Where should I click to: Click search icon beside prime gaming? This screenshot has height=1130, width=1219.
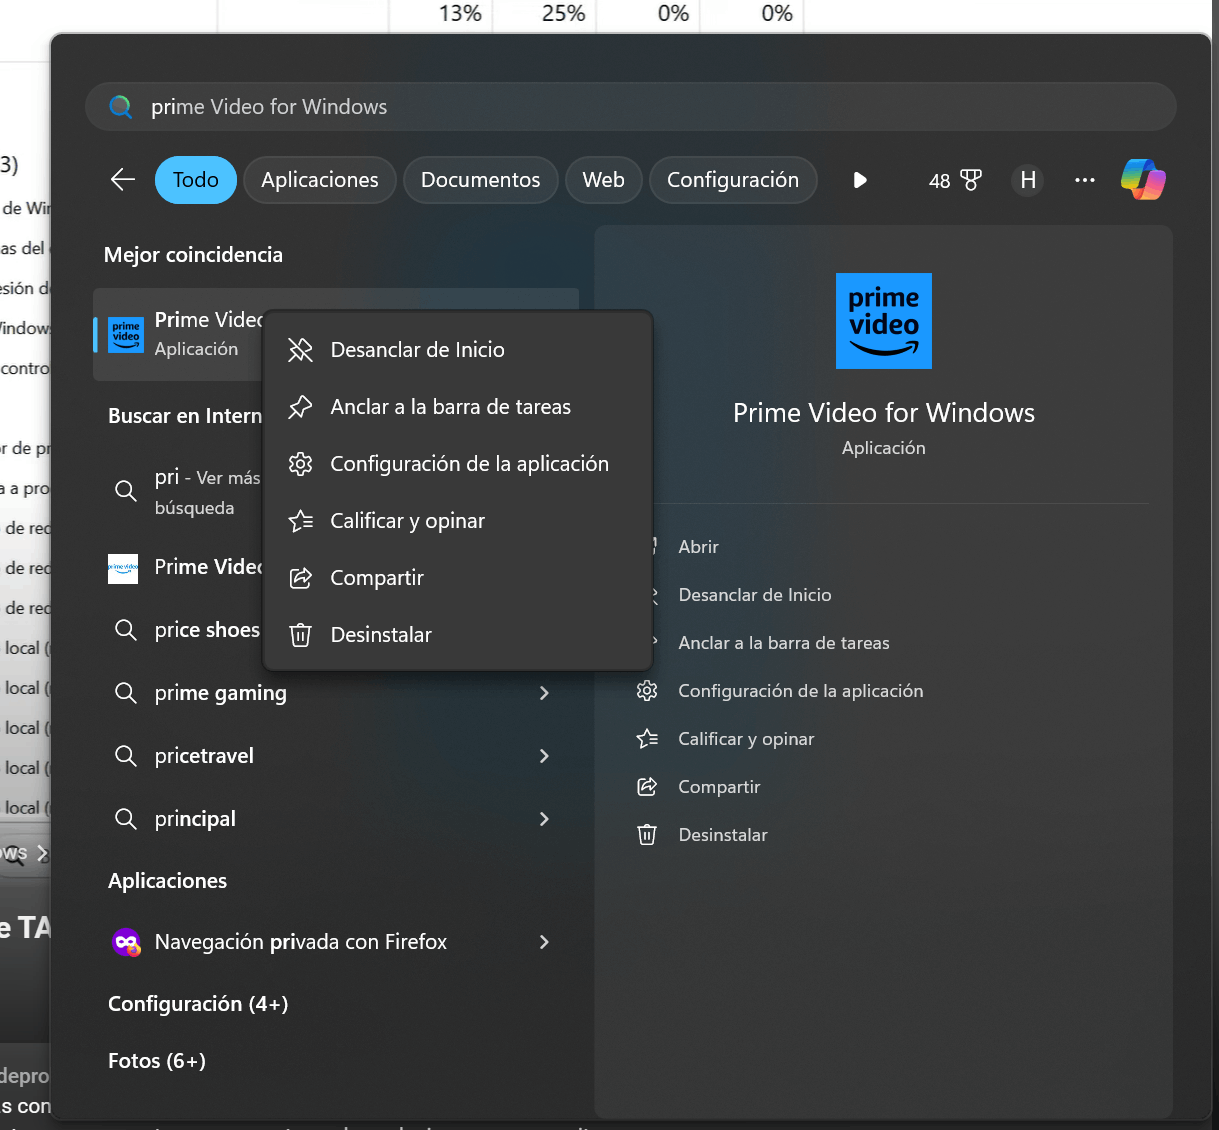click(x=126, y=693)
